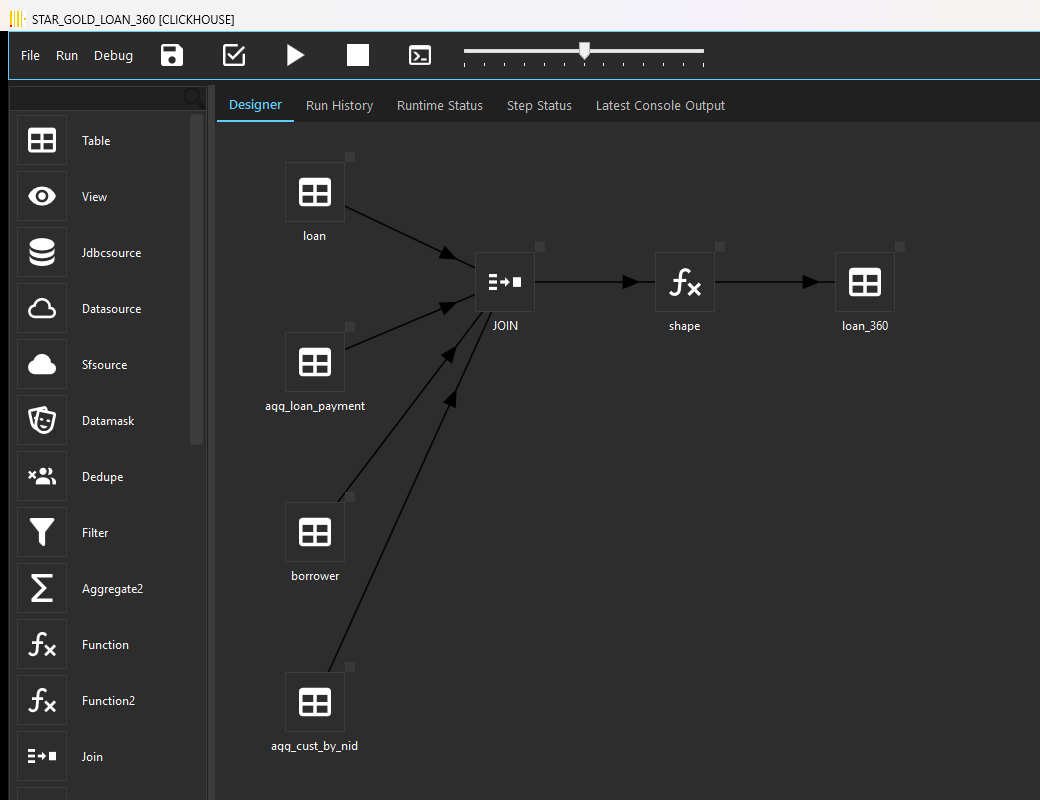
Task: Select the Table component icon in palette
Action: pyautogui.click(x=42, y=140)
